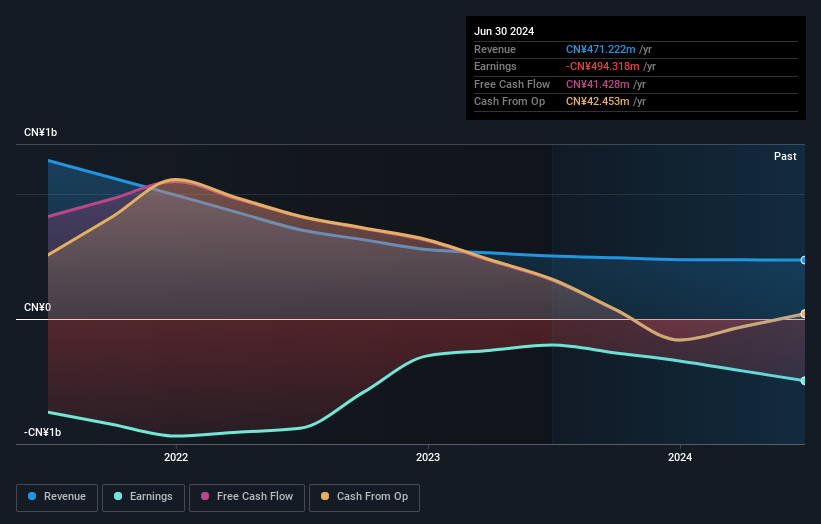Click the orange Cash From Op legend dot
The height and width of the screenshot is (524, 821).
(x=325, y=496)
